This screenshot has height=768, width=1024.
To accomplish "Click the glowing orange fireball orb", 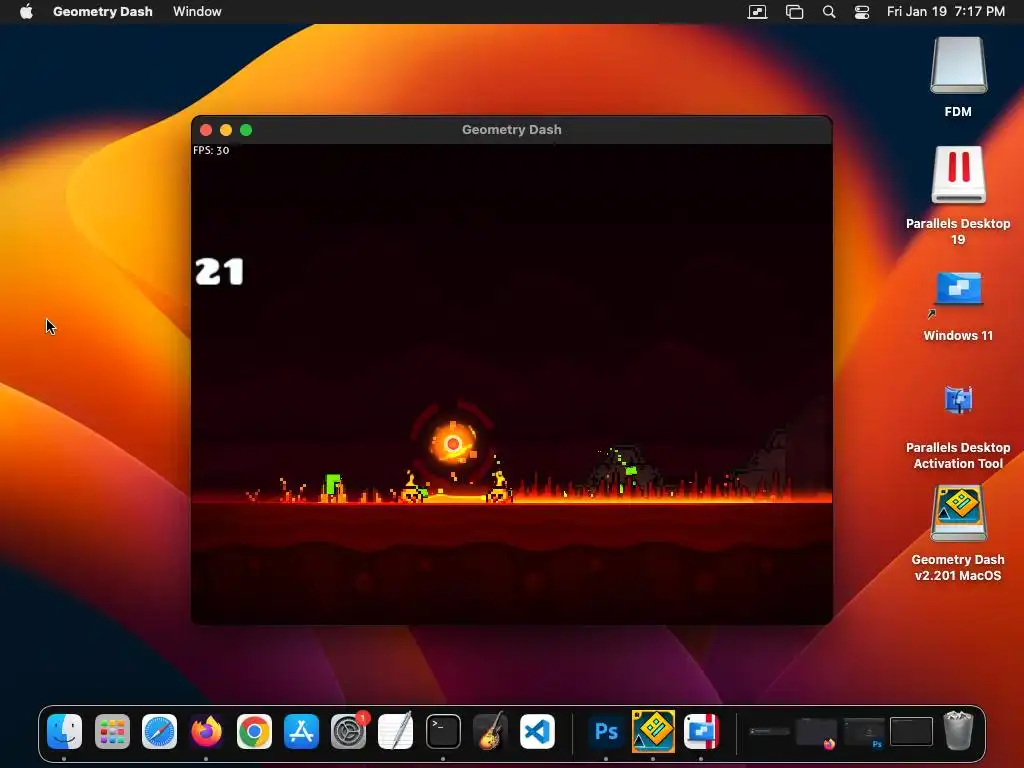I will pyautogui.click(x=453, y=443).
